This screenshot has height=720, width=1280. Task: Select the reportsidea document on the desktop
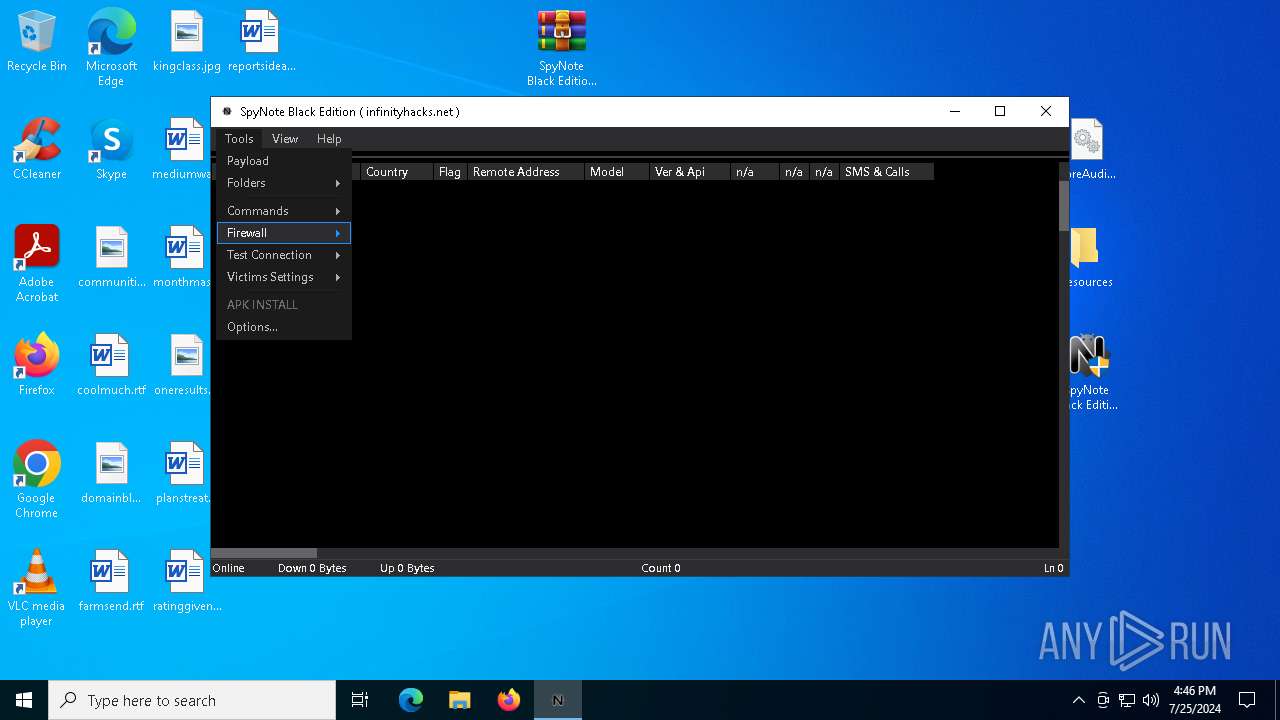click(261, 41)
